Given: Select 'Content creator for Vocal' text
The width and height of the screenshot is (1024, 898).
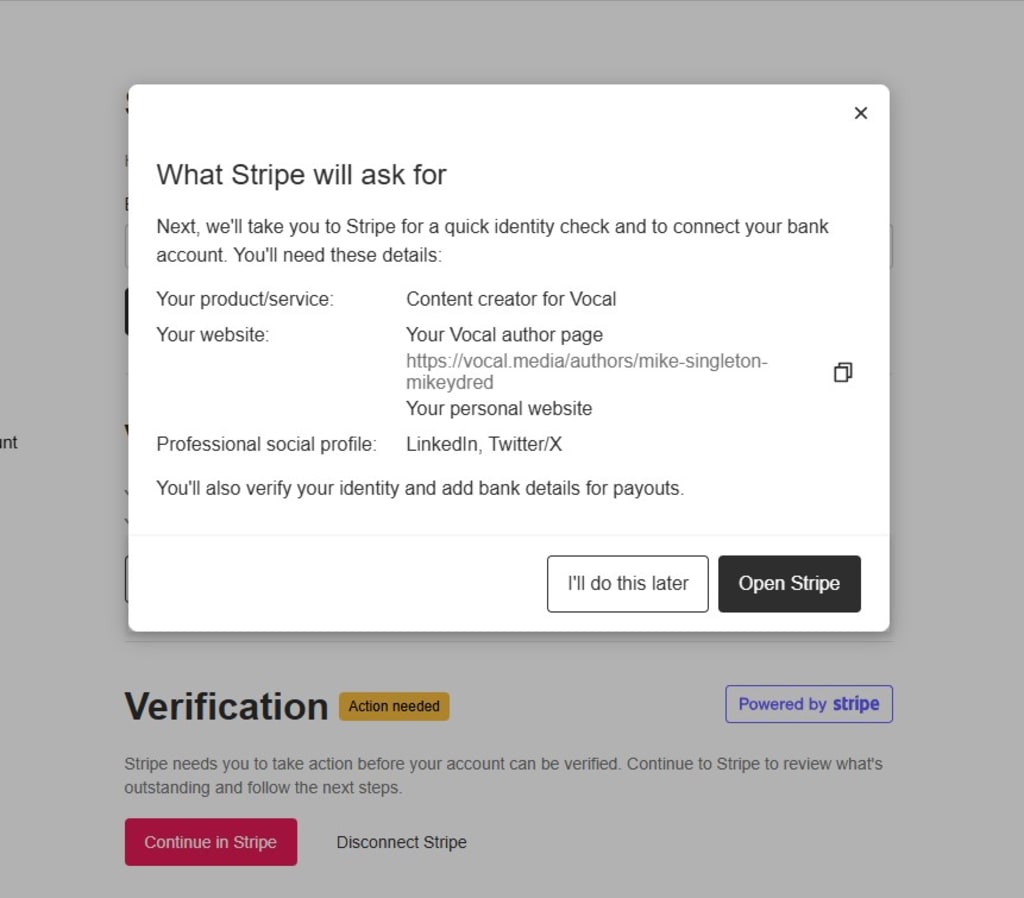Looking at the screenshot, I should click(x=511, y=299).
